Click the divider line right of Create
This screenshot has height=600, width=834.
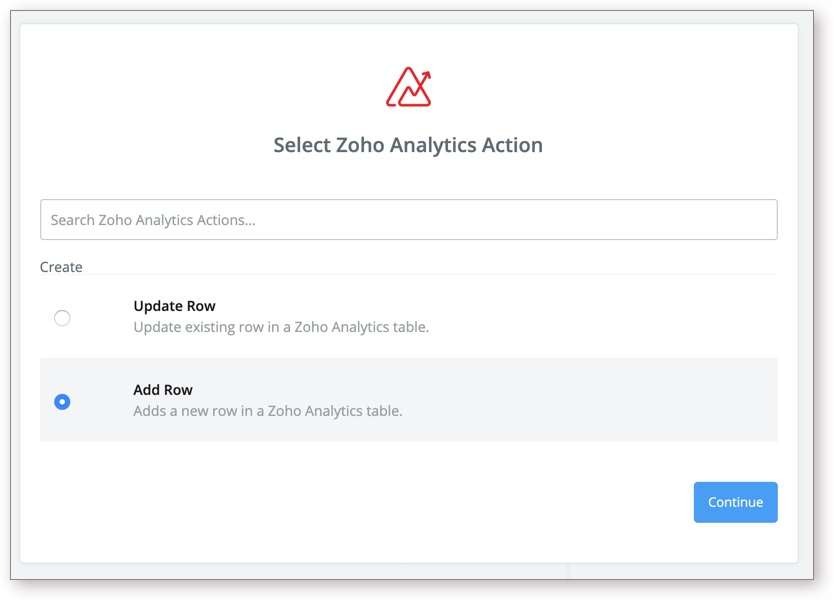click(x=430, y=274)
